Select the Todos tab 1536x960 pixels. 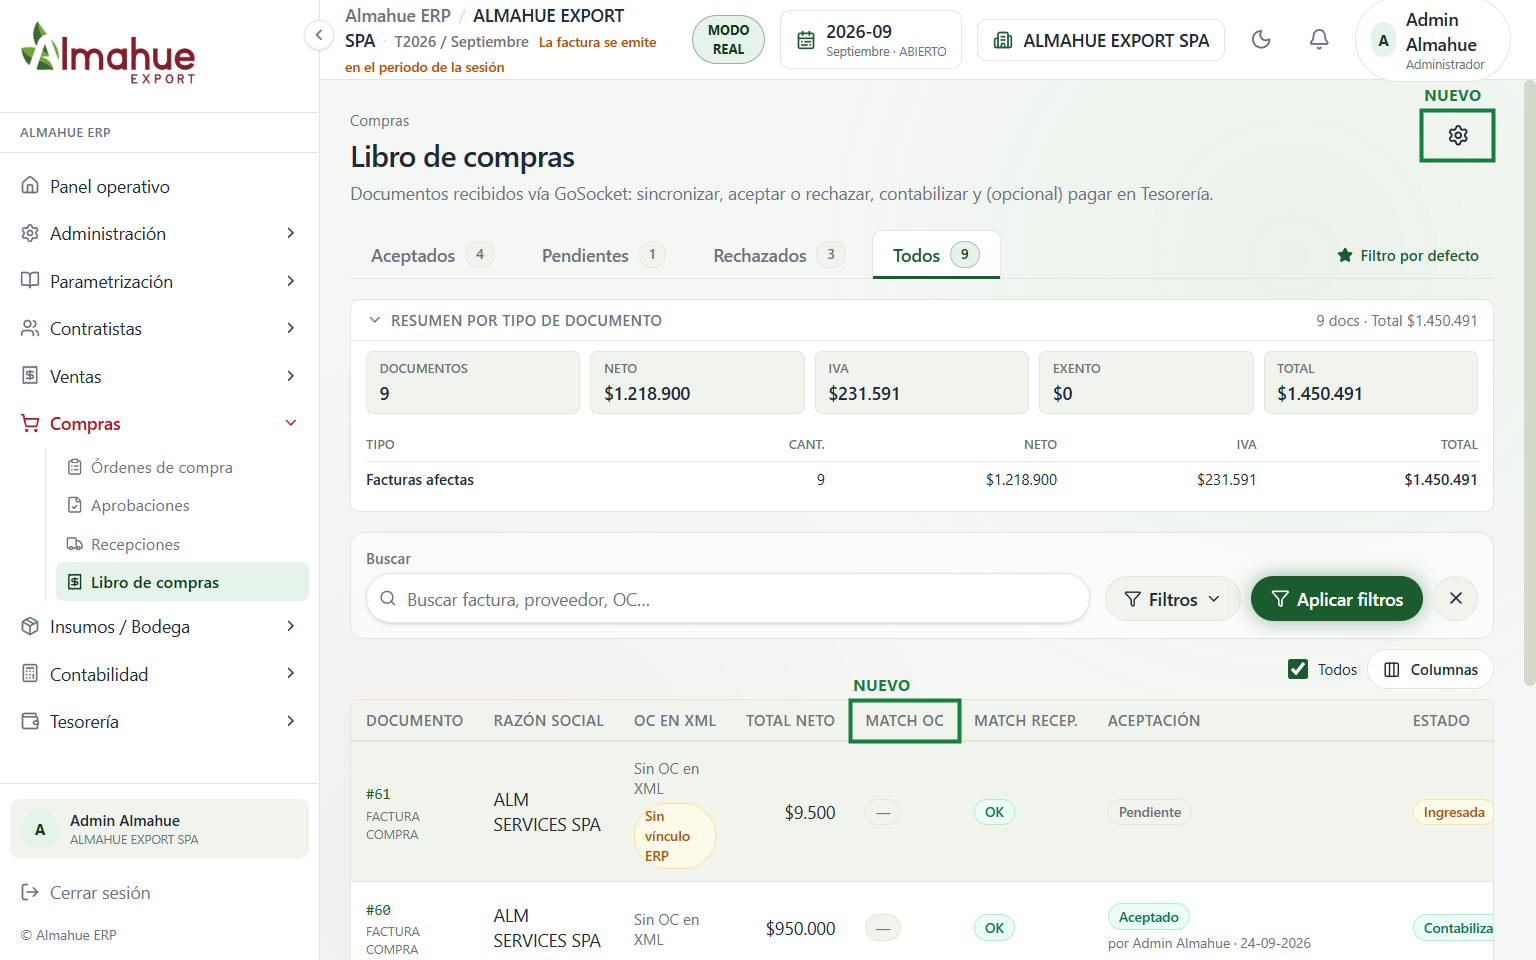tap(936, 255)
